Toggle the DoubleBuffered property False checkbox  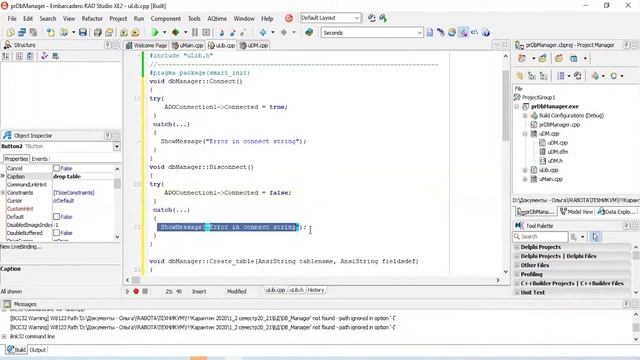coord(56,233)
